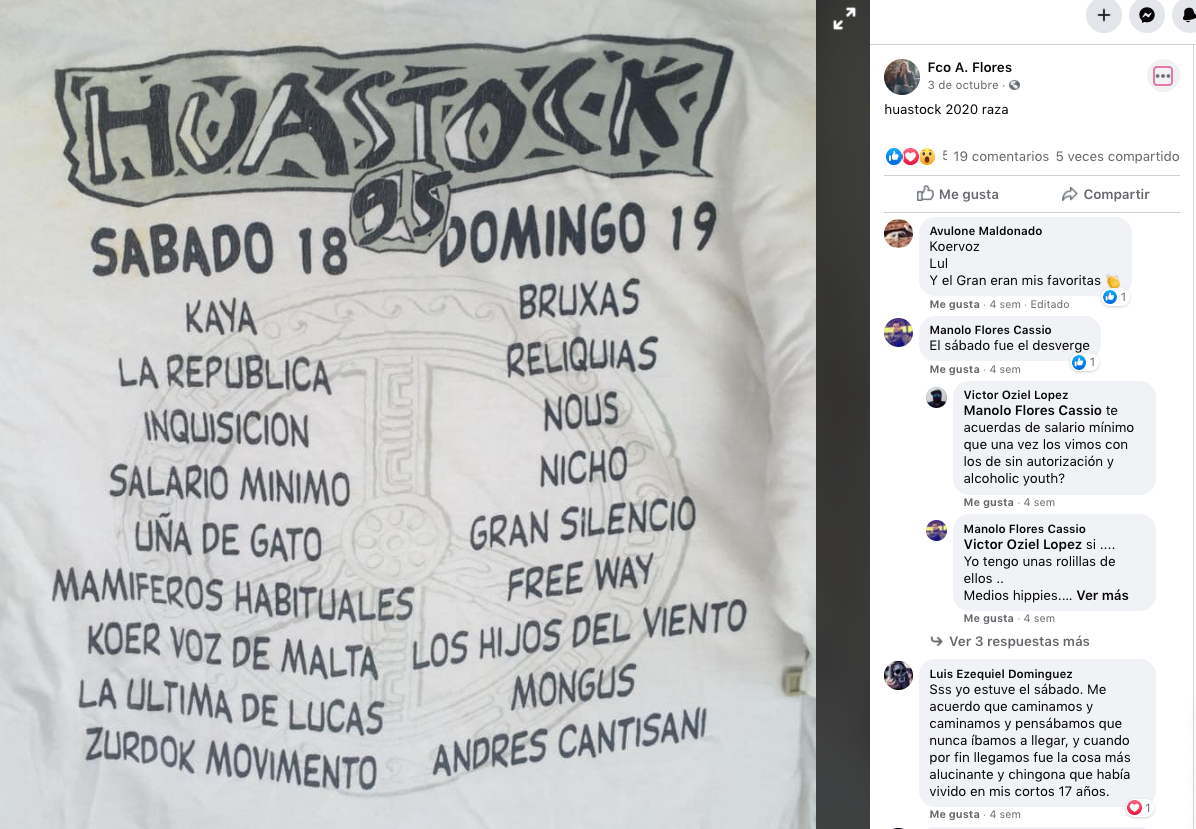Open Messenger chats icon

click(1146, 15)
